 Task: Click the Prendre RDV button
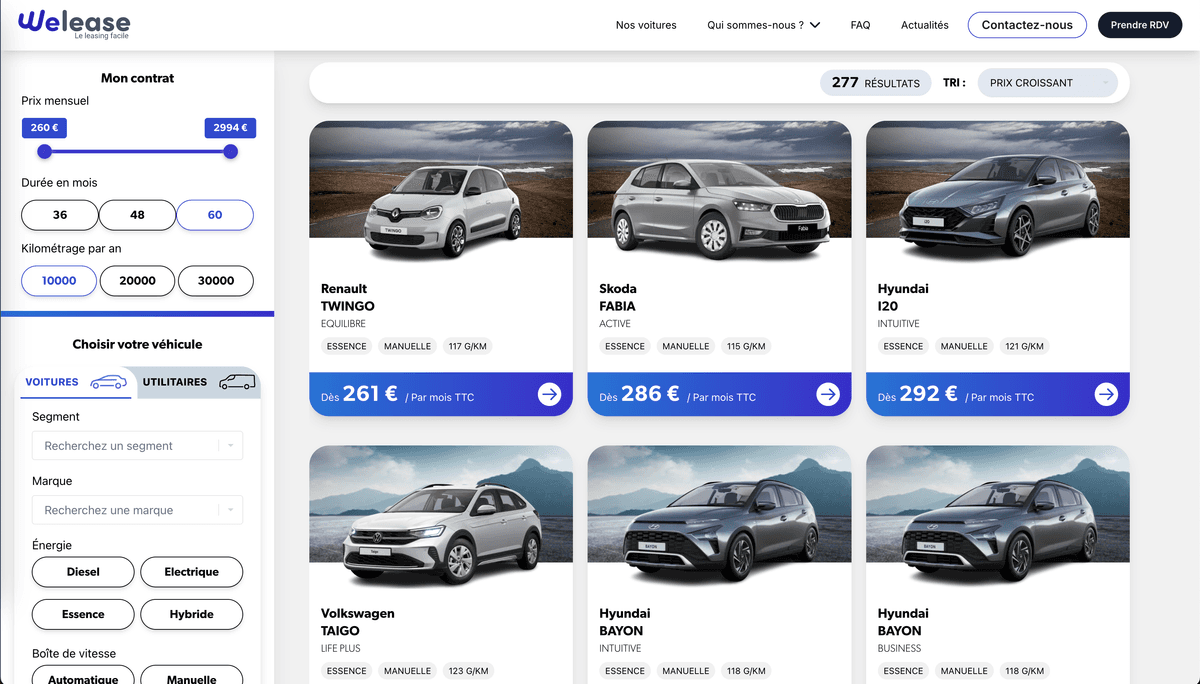pyautogui.click(x=1139, y=25)
